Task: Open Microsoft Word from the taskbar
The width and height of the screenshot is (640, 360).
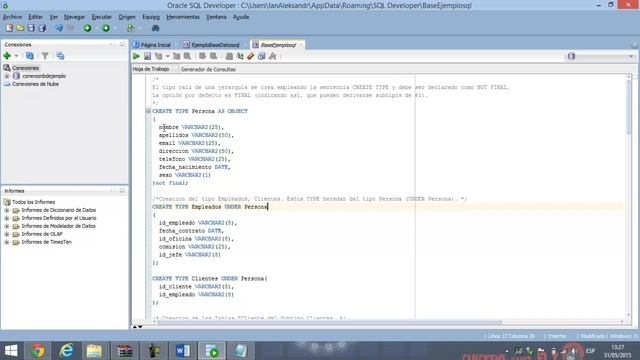Action: (x=183, y=351)
